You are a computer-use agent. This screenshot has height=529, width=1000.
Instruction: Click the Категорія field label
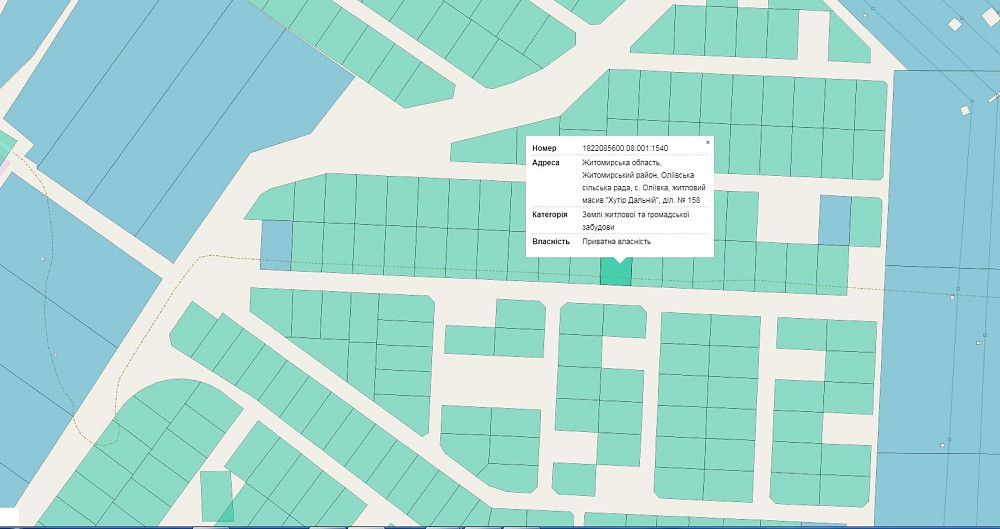[550, 214]
